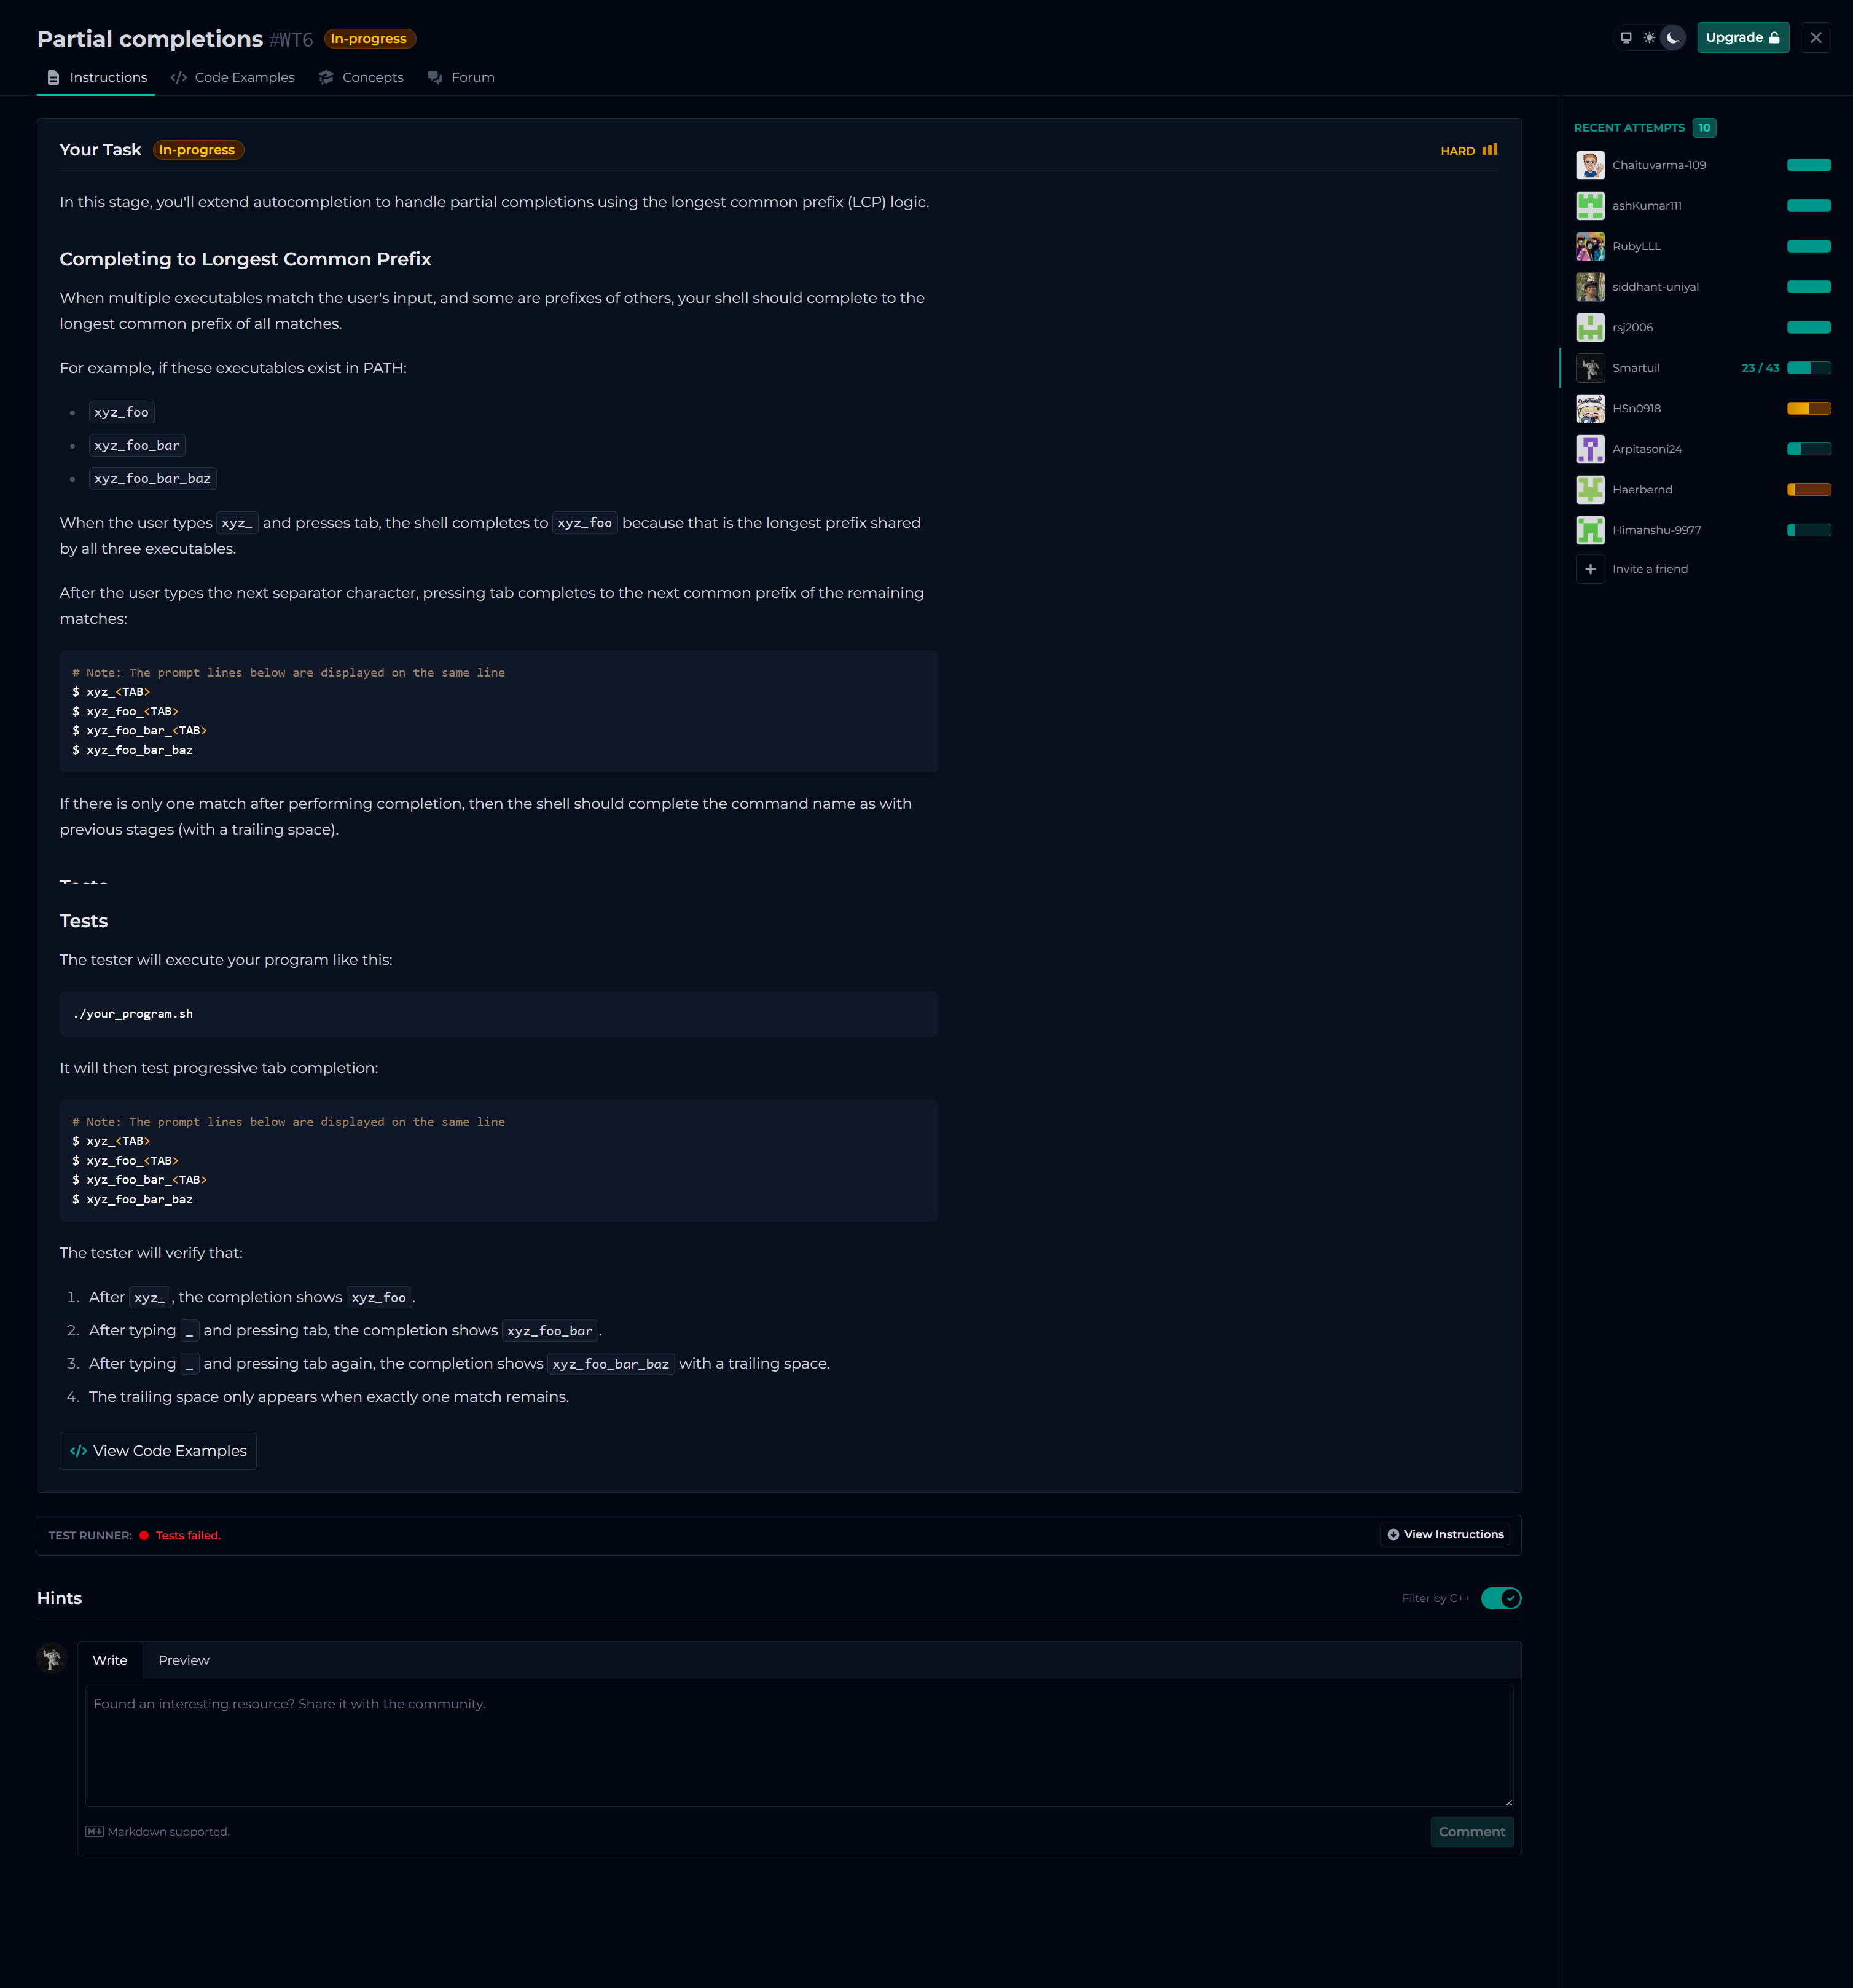
Task: Click Chaituvarma-109's avatar
Action: (x=1590, y=165)
